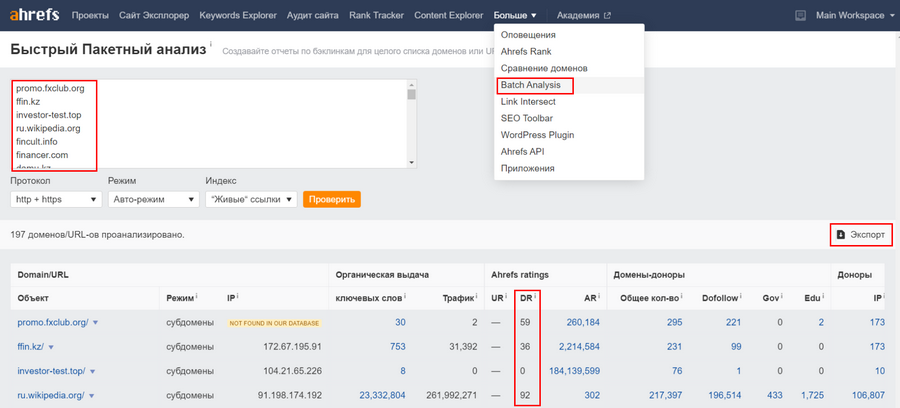Expand the Больше menu arrow
The height and width of the screenshot is (408, 900).
point(533,16)
